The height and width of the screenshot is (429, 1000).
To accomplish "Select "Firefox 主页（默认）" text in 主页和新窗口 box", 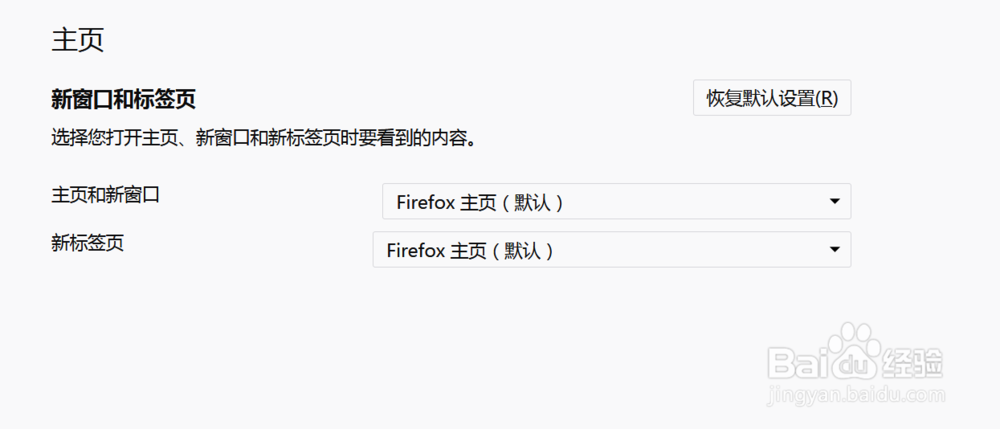I will [481, 202].
